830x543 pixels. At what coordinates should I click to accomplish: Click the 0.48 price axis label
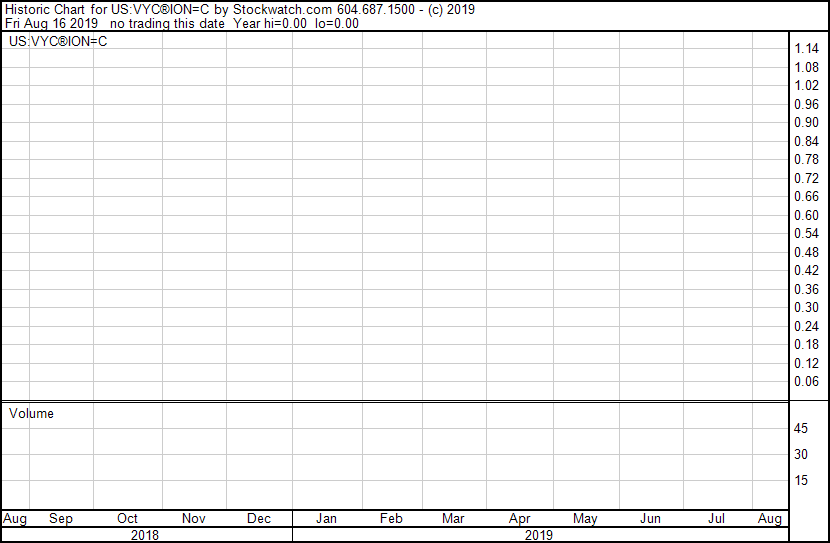[806, 252]
